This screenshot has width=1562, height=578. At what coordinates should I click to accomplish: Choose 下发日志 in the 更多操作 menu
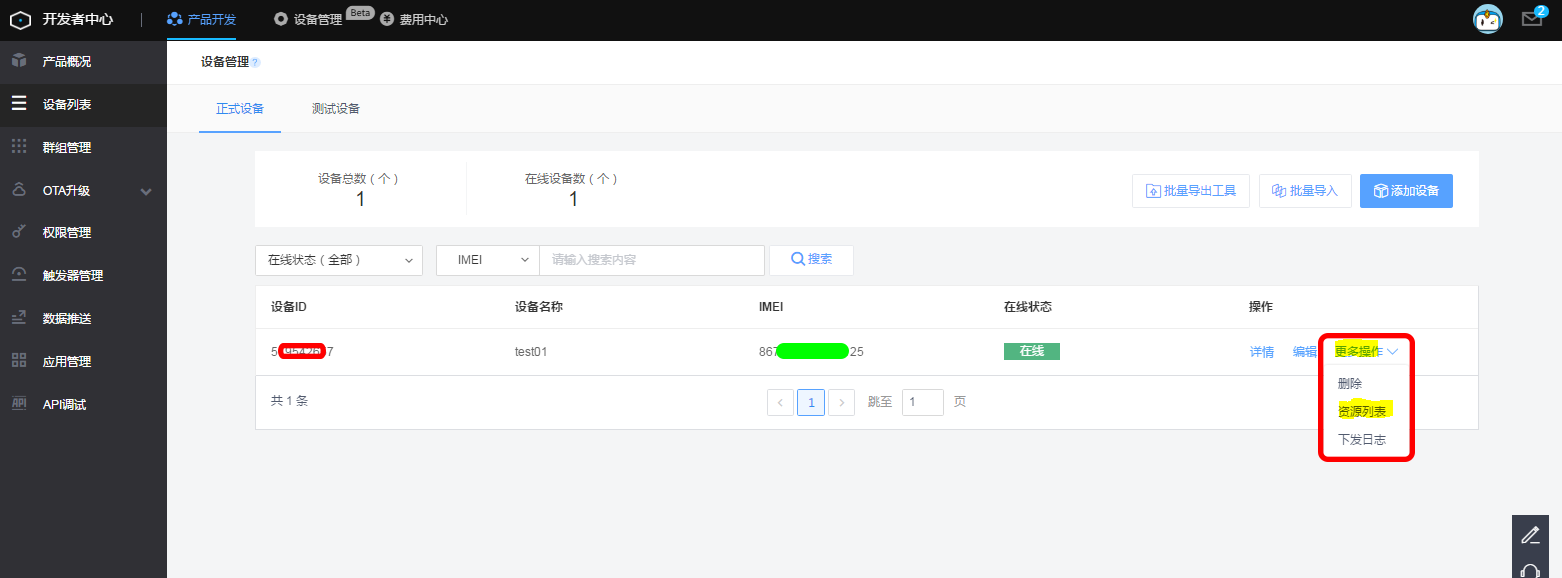coord(1362,439)
